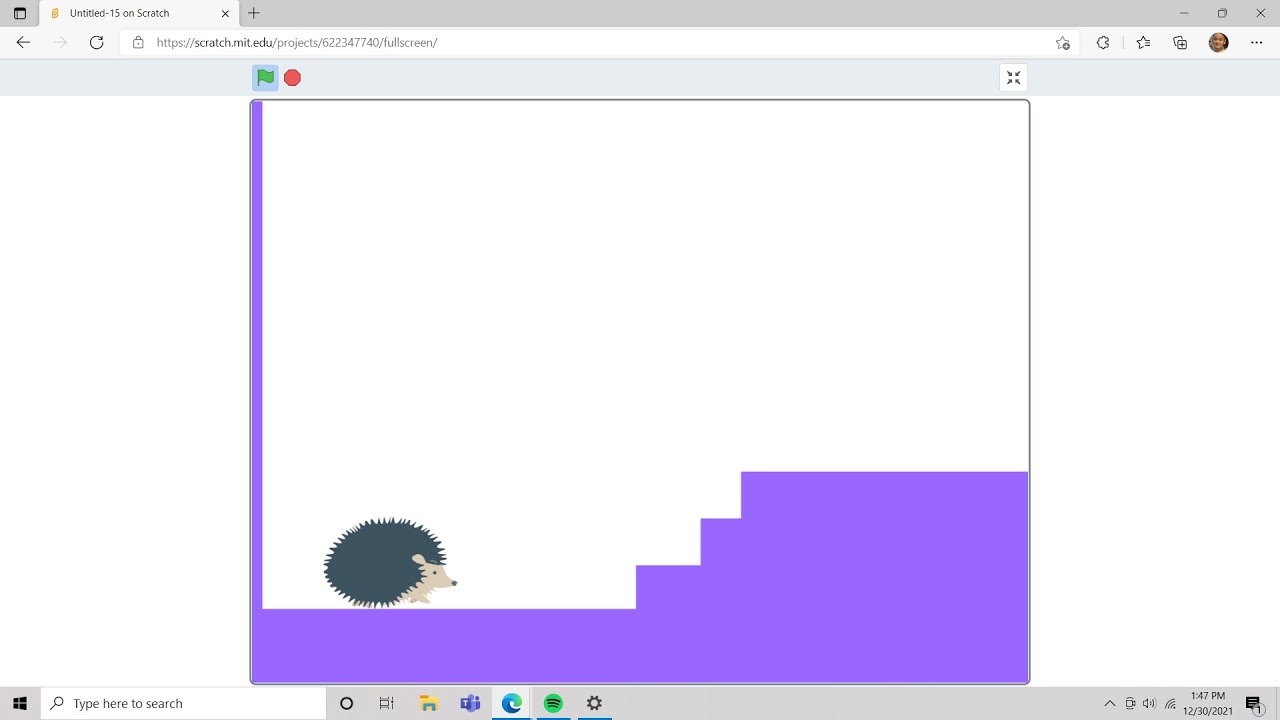Open the volume control in tray
1280x720 pixels.
pyautogui.click(x=1149, y=703)
